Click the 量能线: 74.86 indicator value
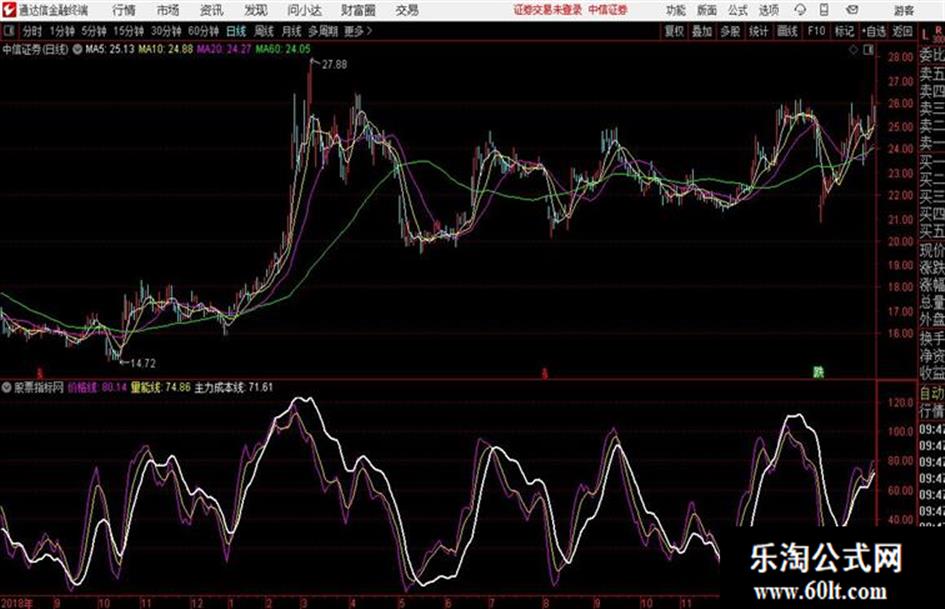The width and height of the screenshot is (945, 609). pos(161,387)
